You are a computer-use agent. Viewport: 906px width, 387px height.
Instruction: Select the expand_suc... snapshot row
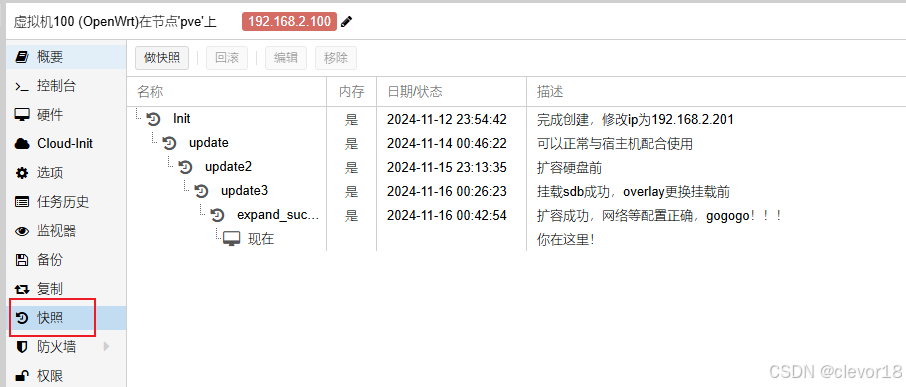click(516, 215)
